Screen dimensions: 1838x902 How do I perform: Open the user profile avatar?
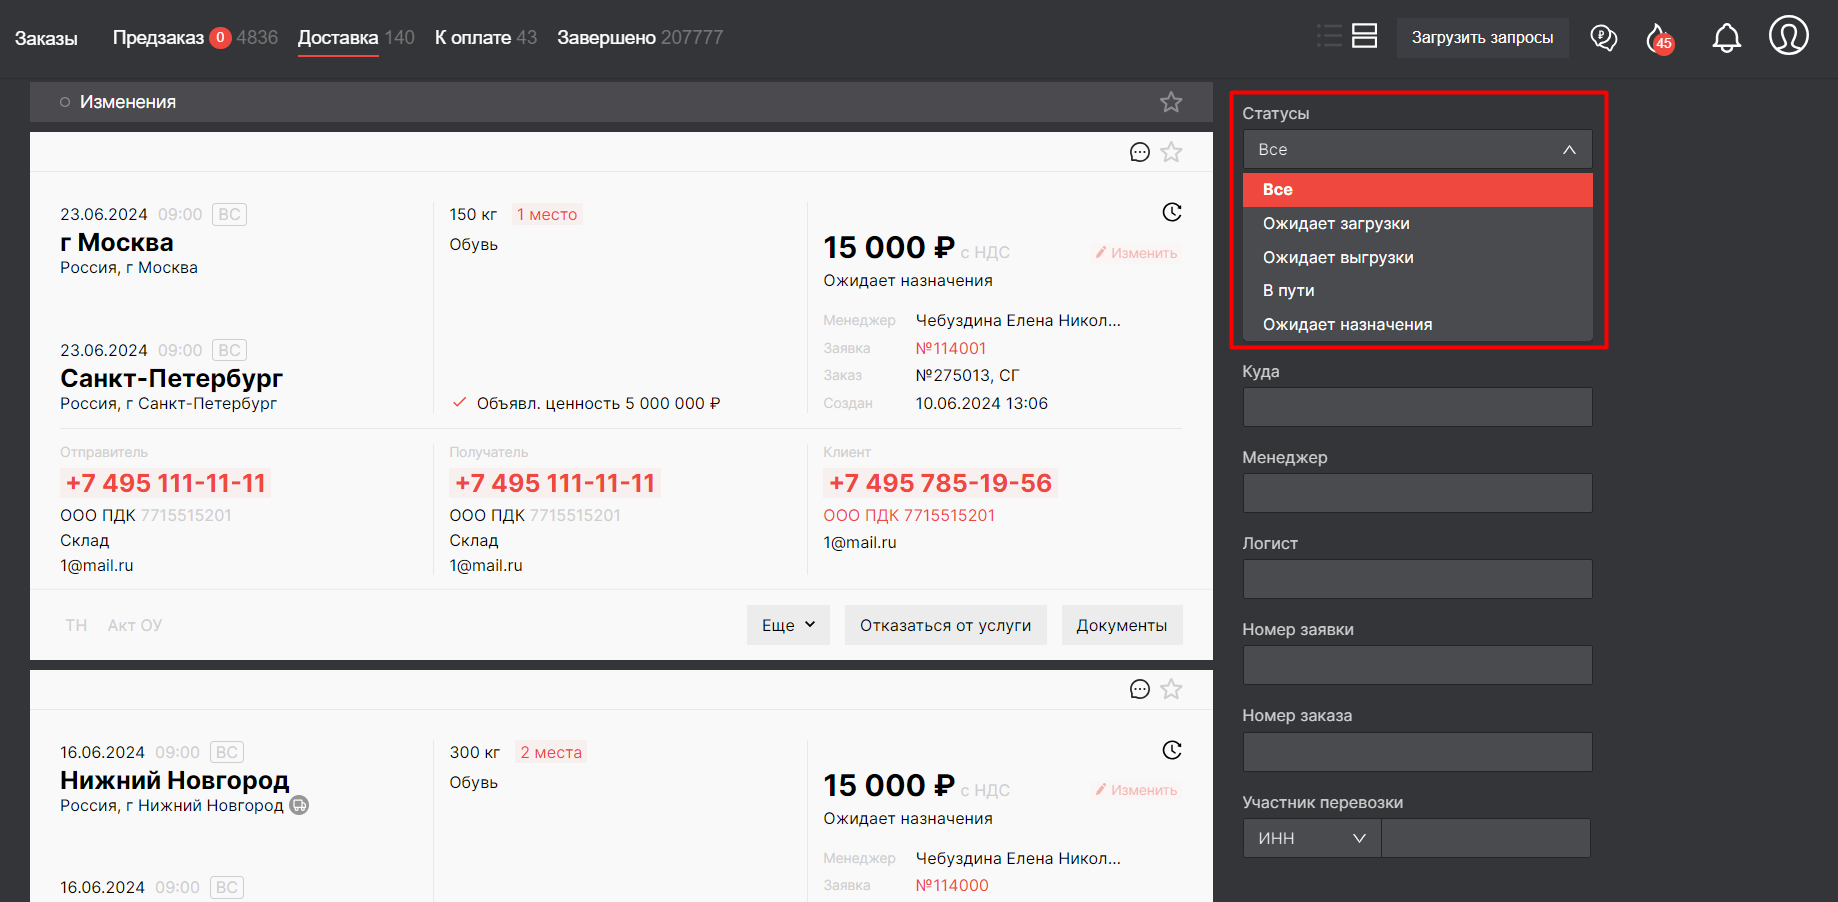(x=1789, y=35)
